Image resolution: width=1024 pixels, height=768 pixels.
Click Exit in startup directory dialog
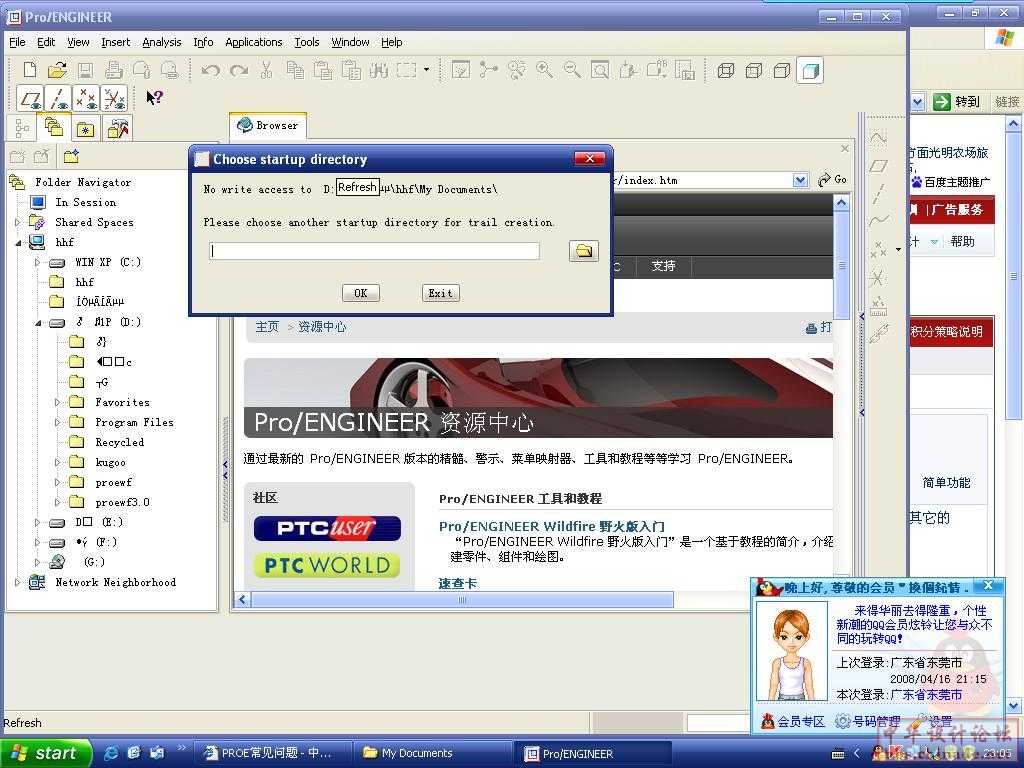coord(441,293)
